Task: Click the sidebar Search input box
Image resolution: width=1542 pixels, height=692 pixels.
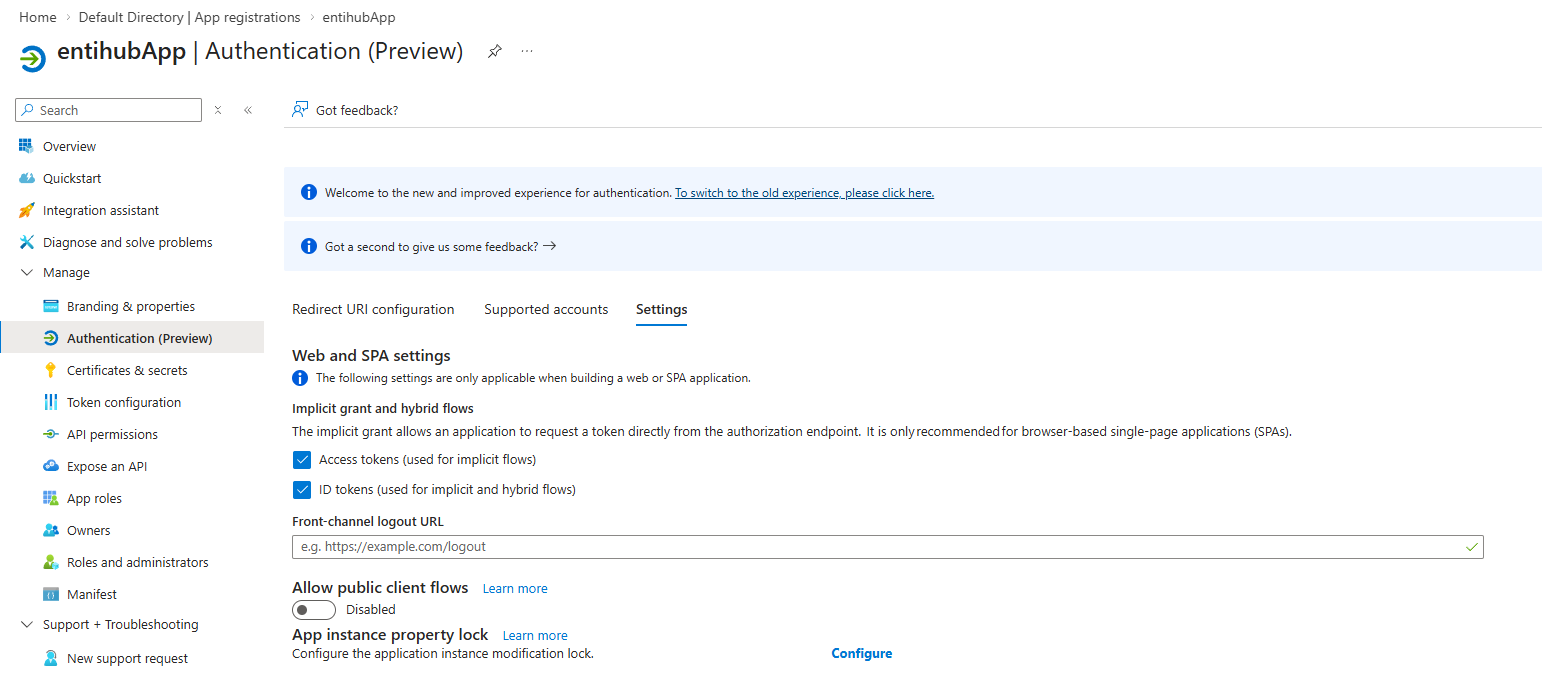Action: (x=109, y=110)
